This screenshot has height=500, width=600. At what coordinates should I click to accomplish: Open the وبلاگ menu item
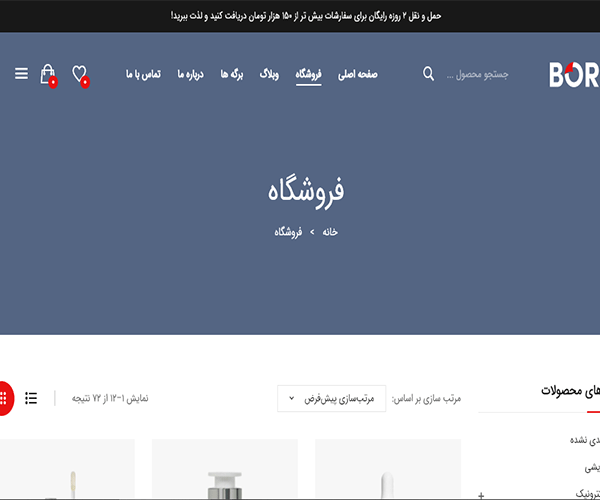tap(270, 75)
